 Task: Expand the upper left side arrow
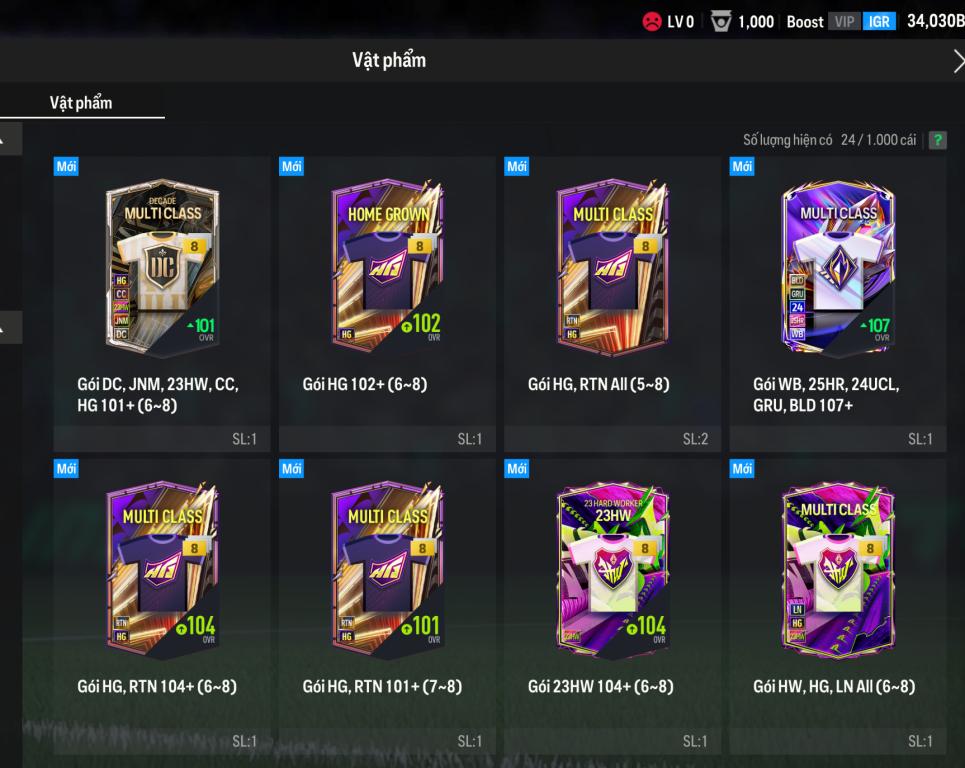tap(10, 138)
